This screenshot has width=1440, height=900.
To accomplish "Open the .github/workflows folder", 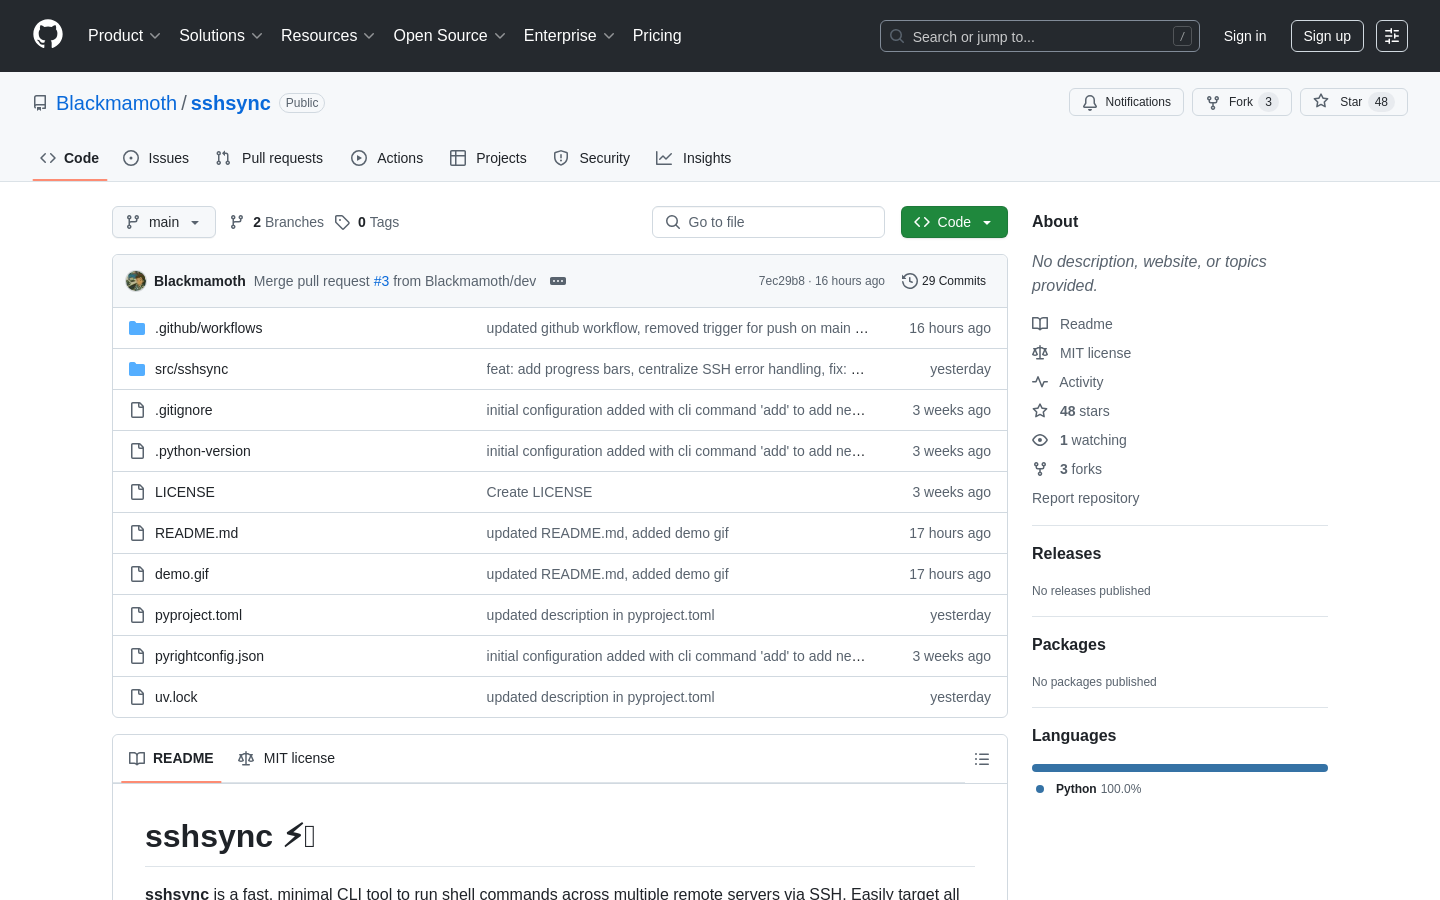I will pyautogui.click(x=208, y=328).
